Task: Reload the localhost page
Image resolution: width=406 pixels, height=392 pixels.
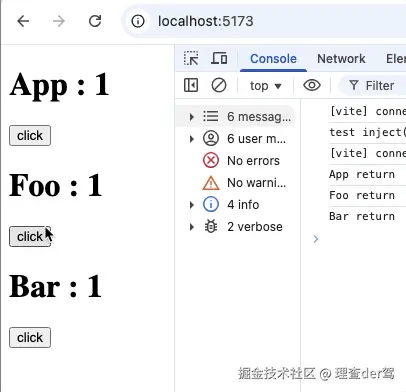Action: 95,21
